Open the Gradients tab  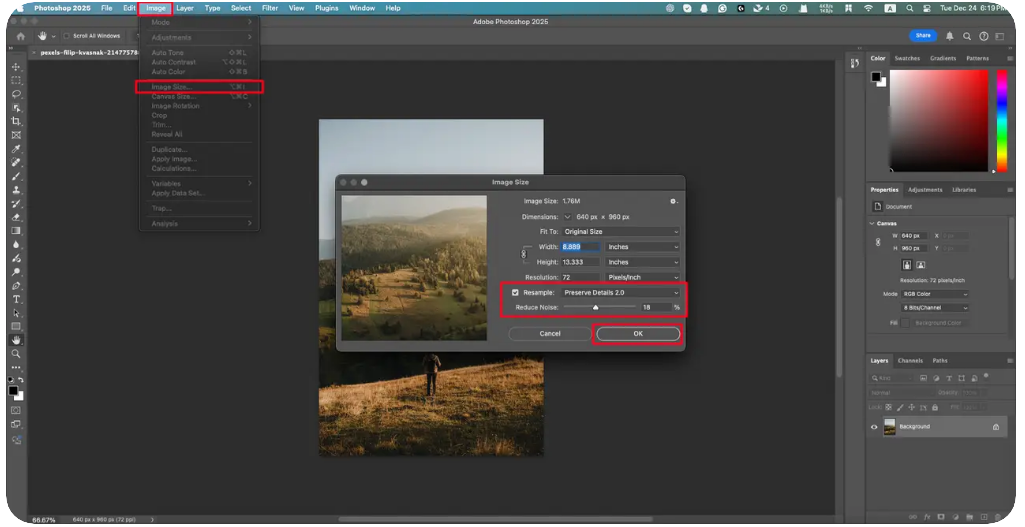pos(943,58)
